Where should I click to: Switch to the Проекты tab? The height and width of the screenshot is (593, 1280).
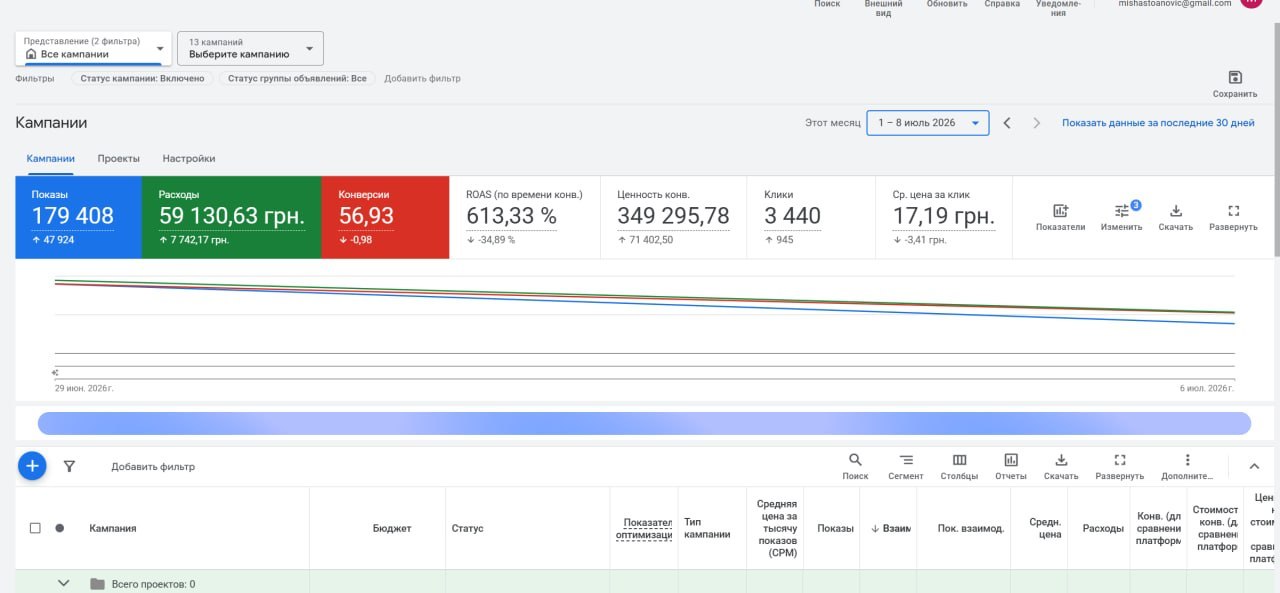118,158
